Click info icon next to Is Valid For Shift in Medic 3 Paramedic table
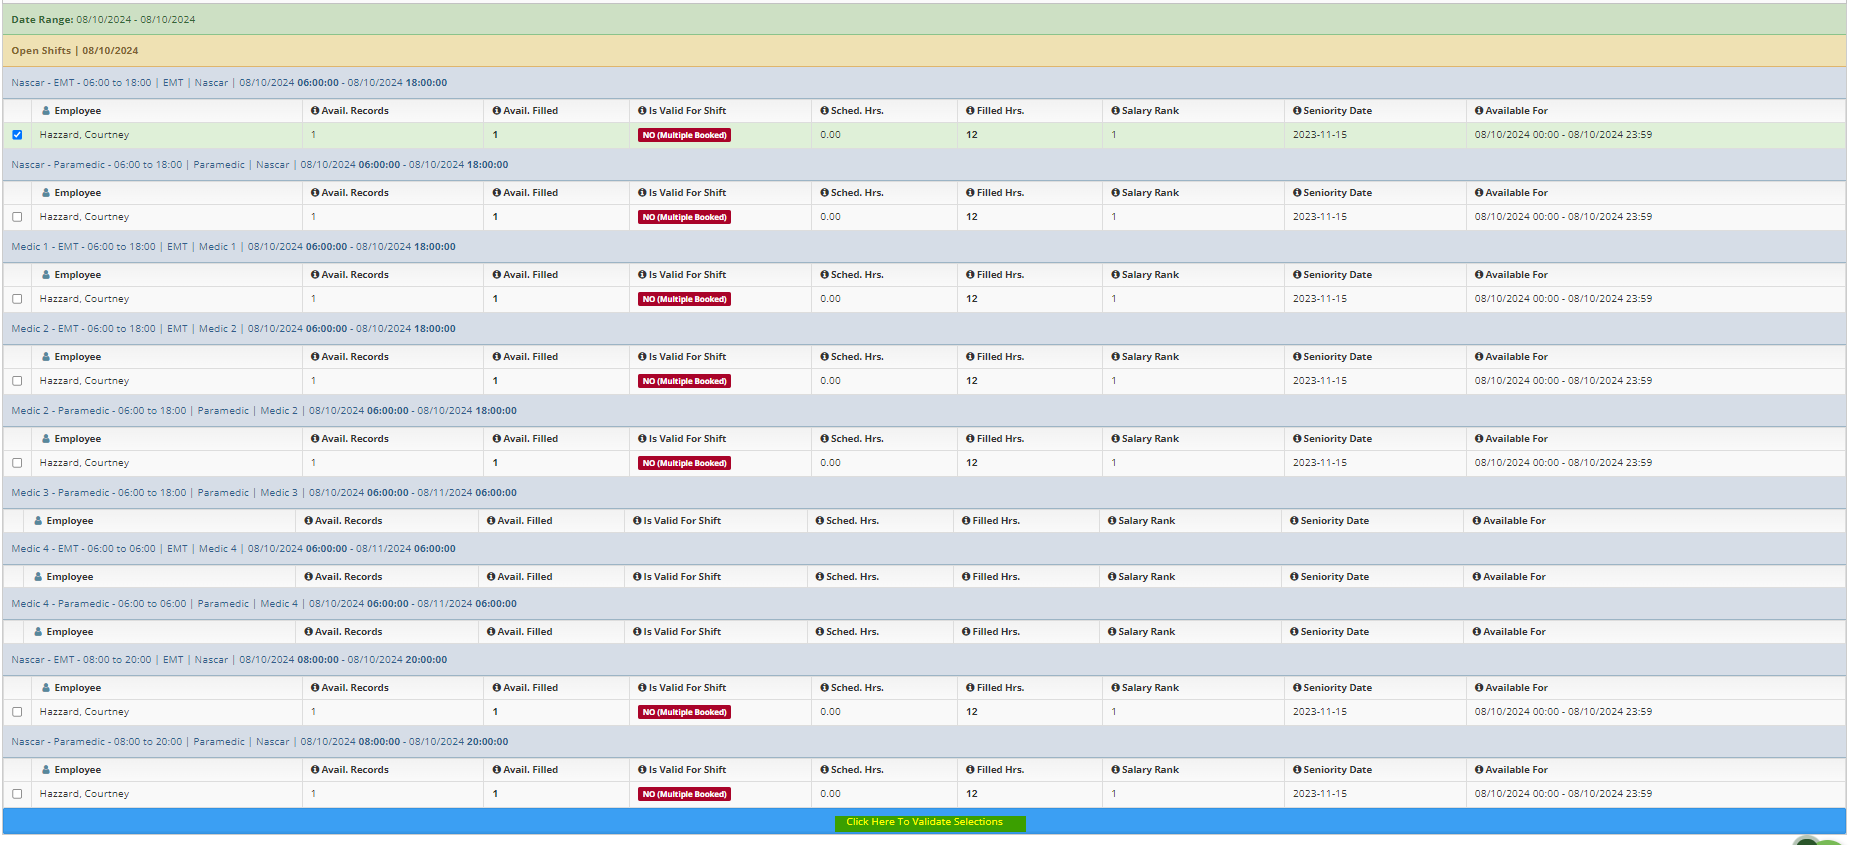Screen dimensions: 1853x845 637,521
